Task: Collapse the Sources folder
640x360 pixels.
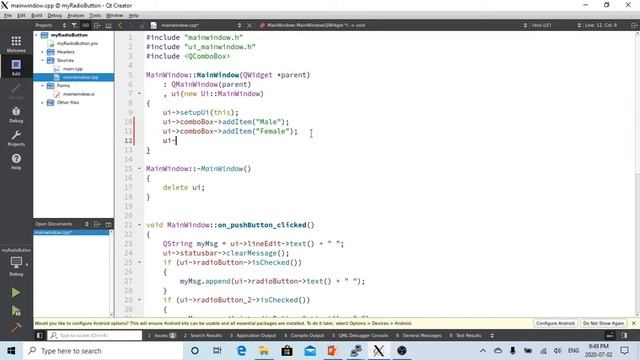Action: (x=42, y=60)
